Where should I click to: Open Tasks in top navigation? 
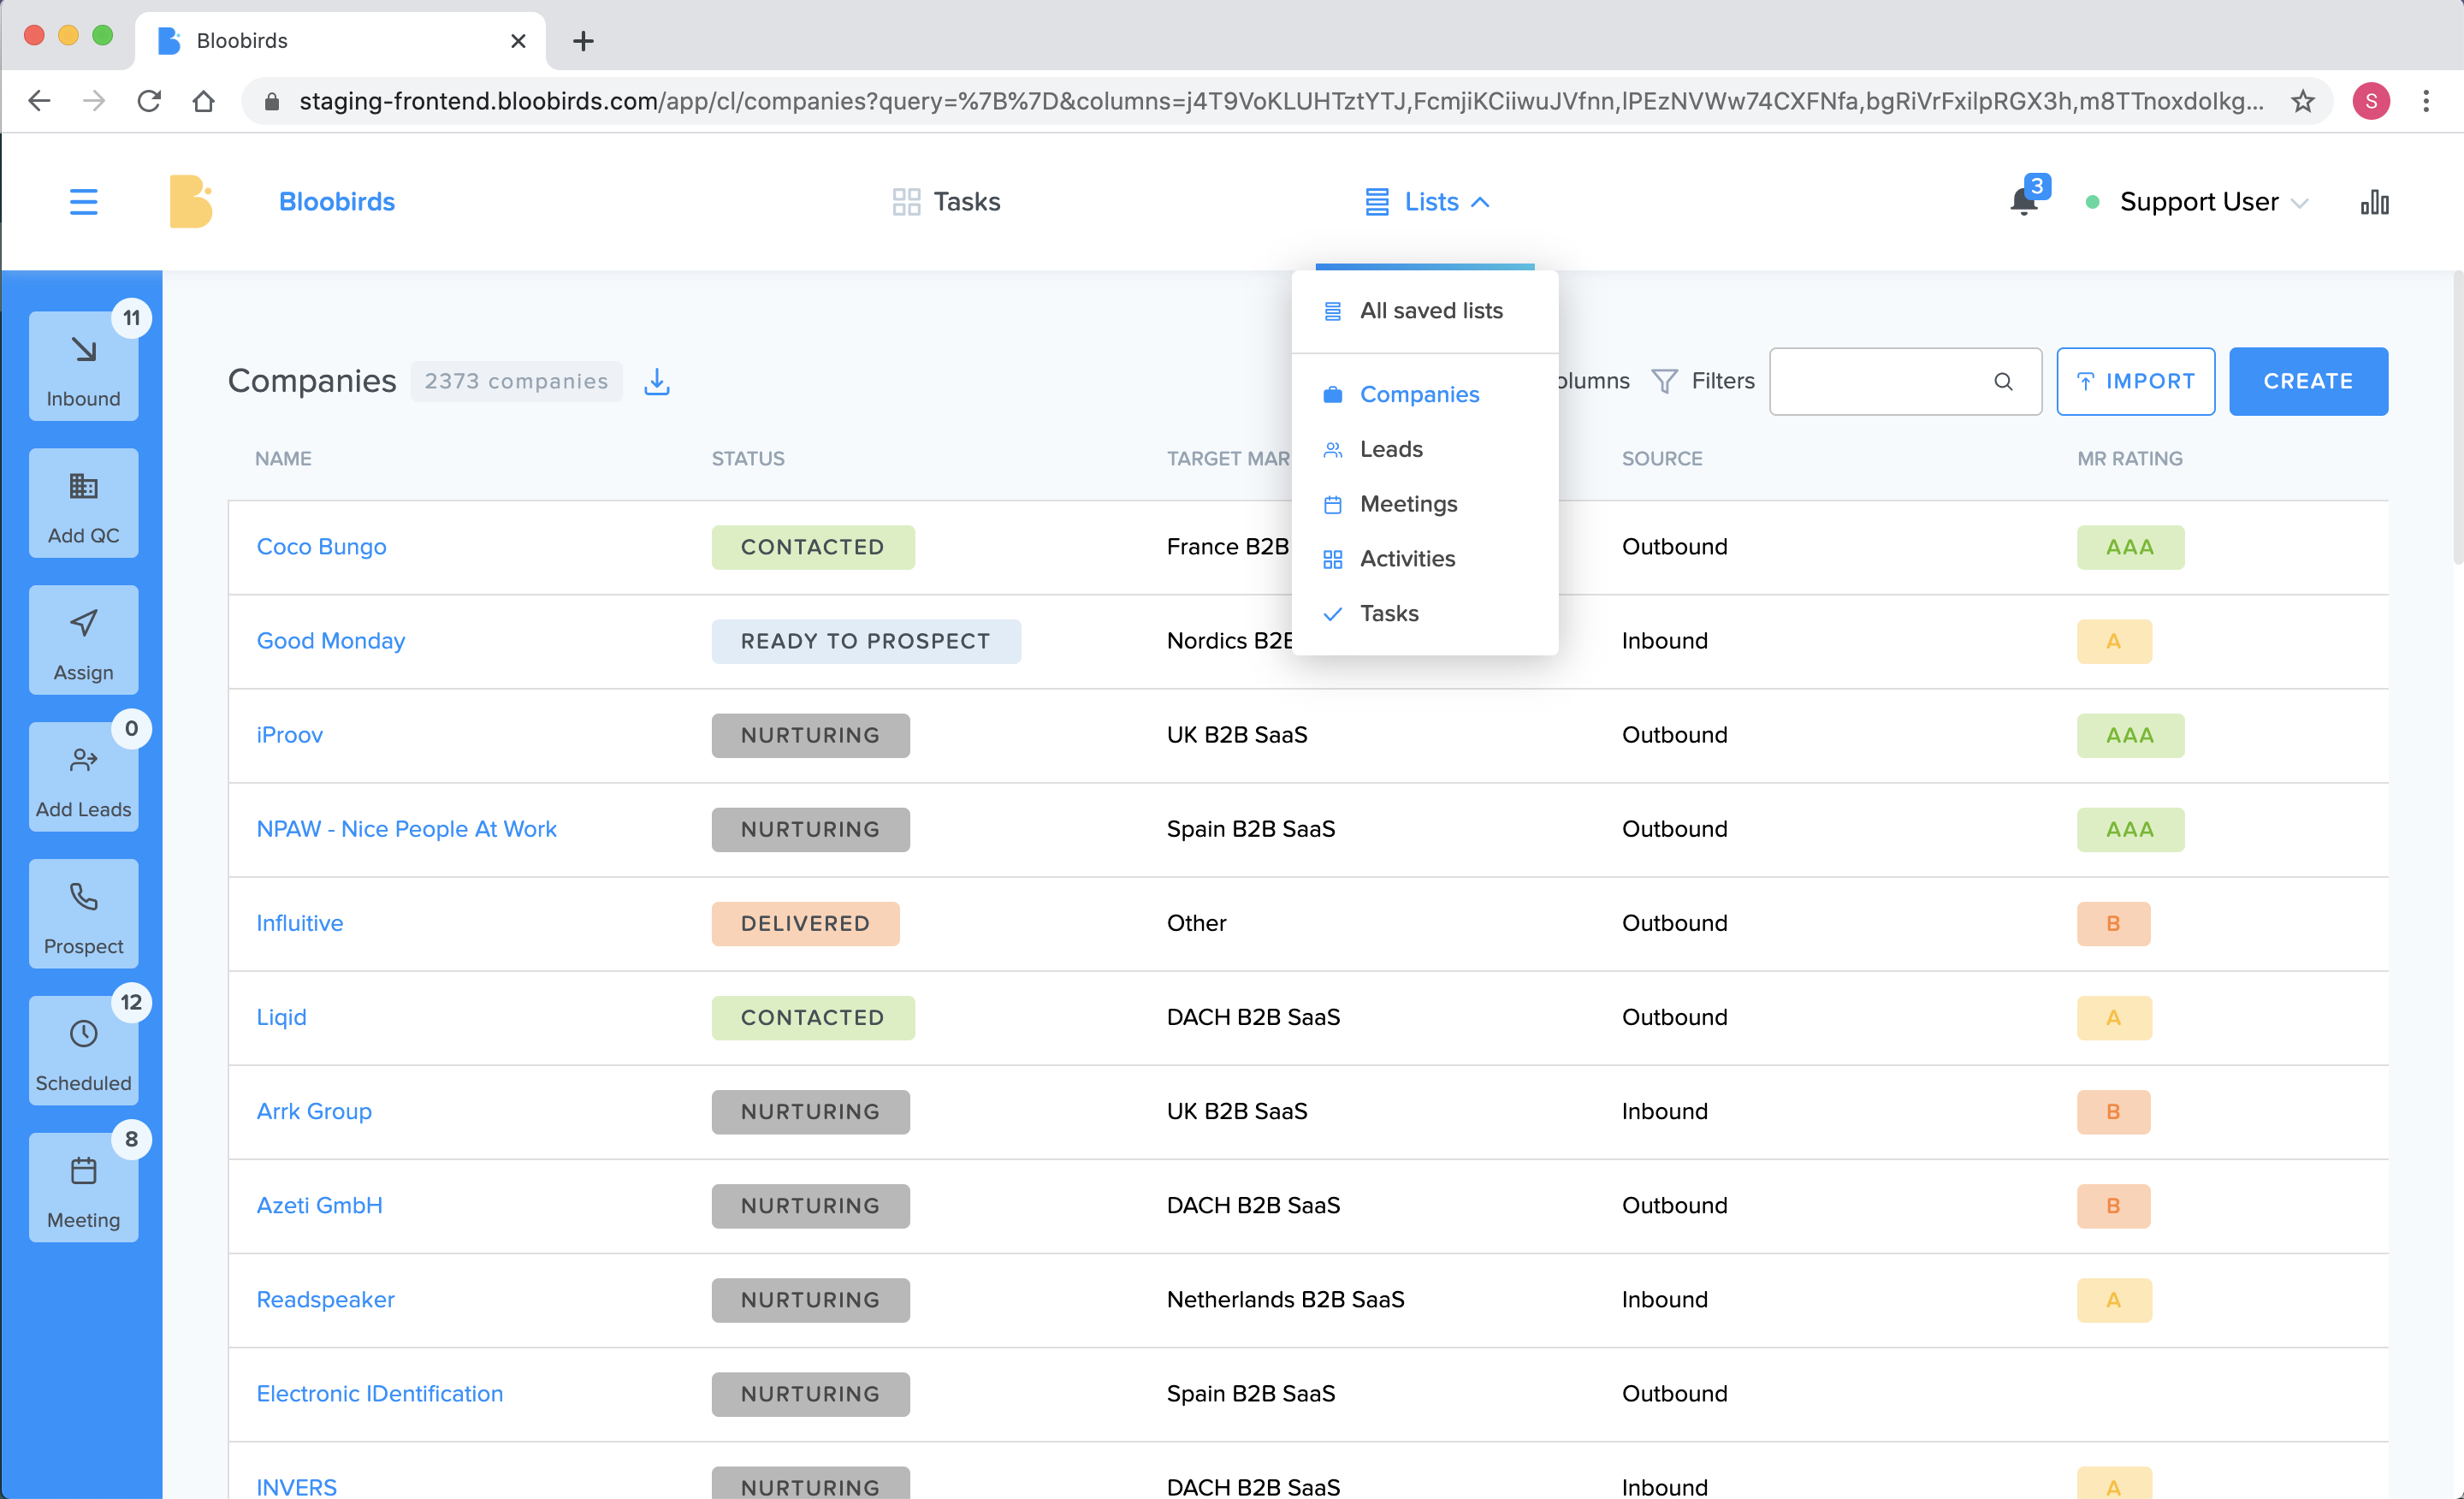click(x=946, y=202)
